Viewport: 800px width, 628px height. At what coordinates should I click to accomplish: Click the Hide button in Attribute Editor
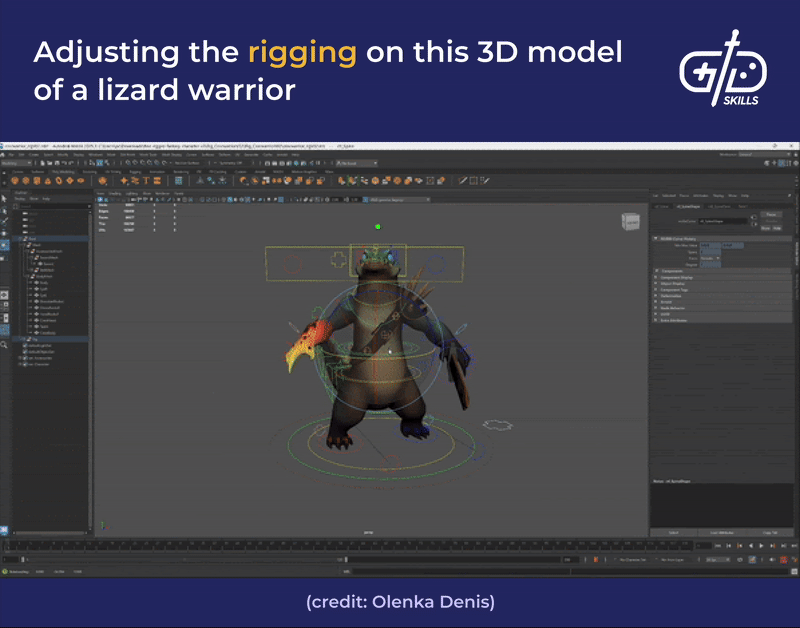tap(777, 228)
